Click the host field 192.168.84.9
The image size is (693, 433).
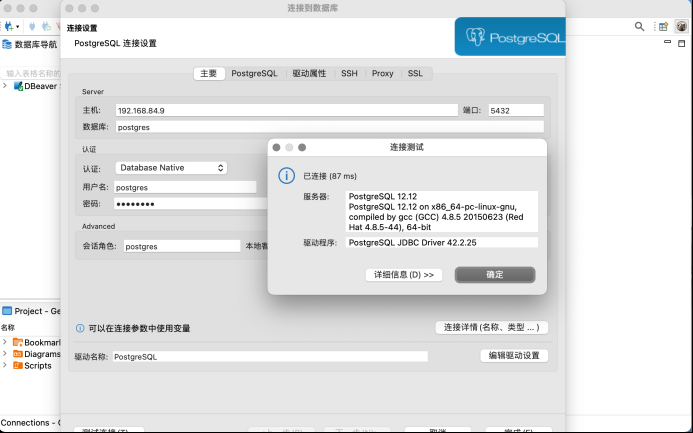(x=286, y=110)
